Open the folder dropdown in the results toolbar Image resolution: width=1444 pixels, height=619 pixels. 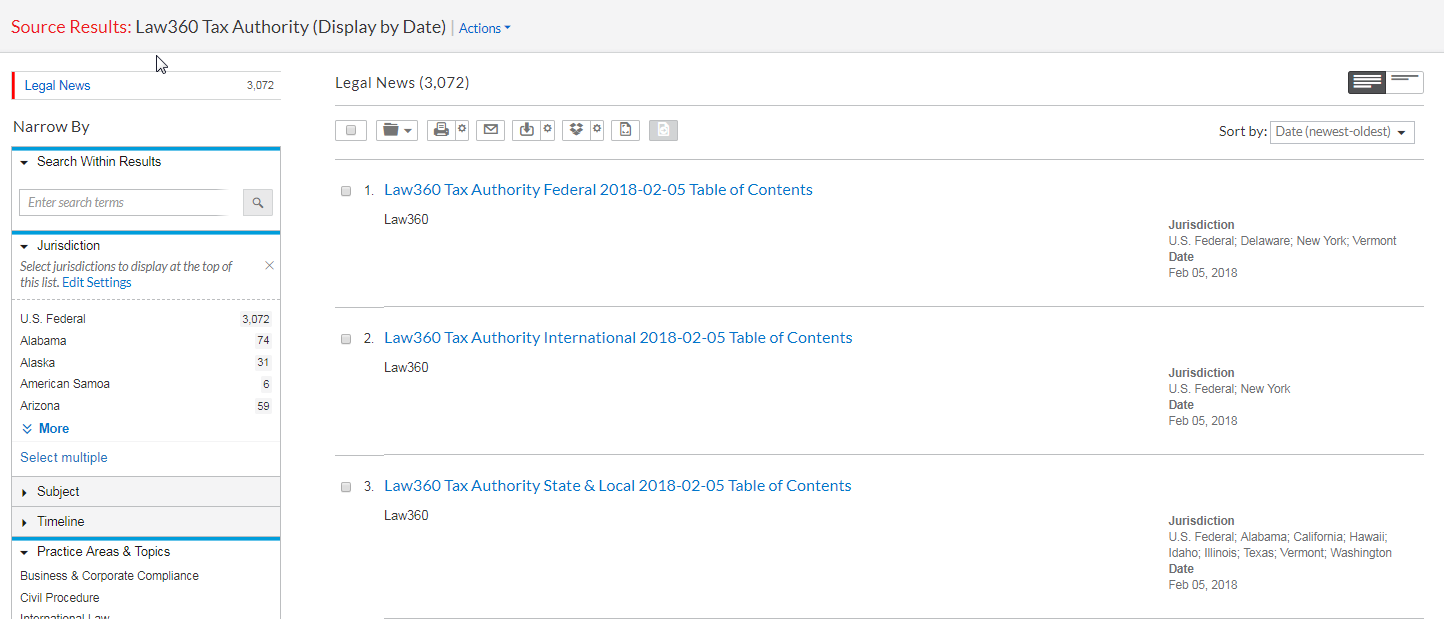coord(397,130)
